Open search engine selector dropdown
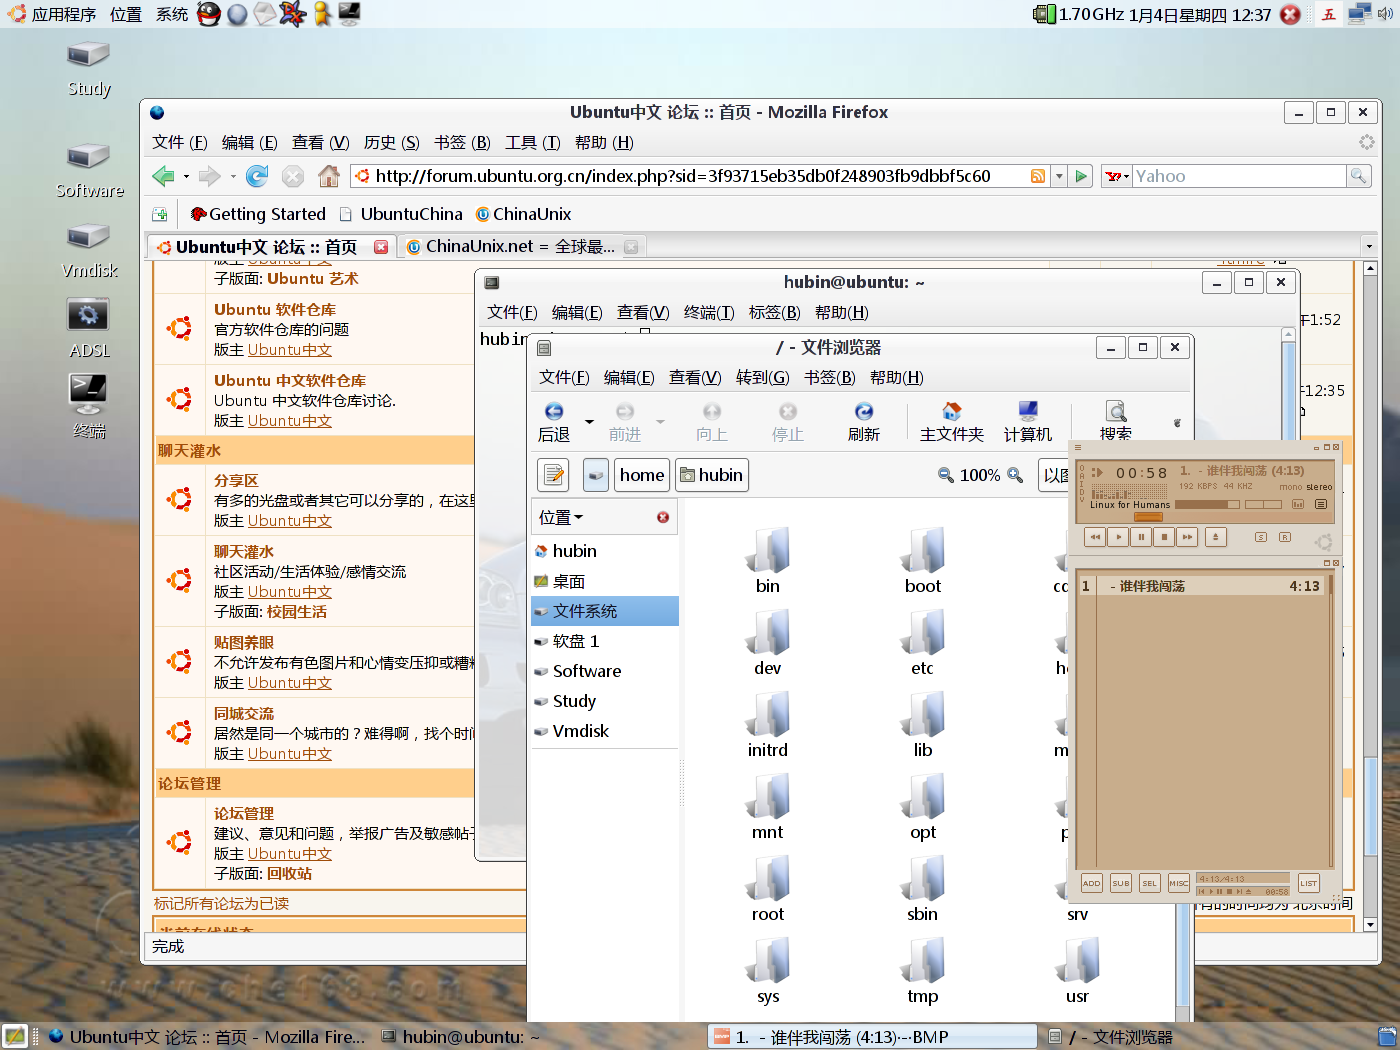Viewport: 1400px width, 1050px height. point(1117,176)
